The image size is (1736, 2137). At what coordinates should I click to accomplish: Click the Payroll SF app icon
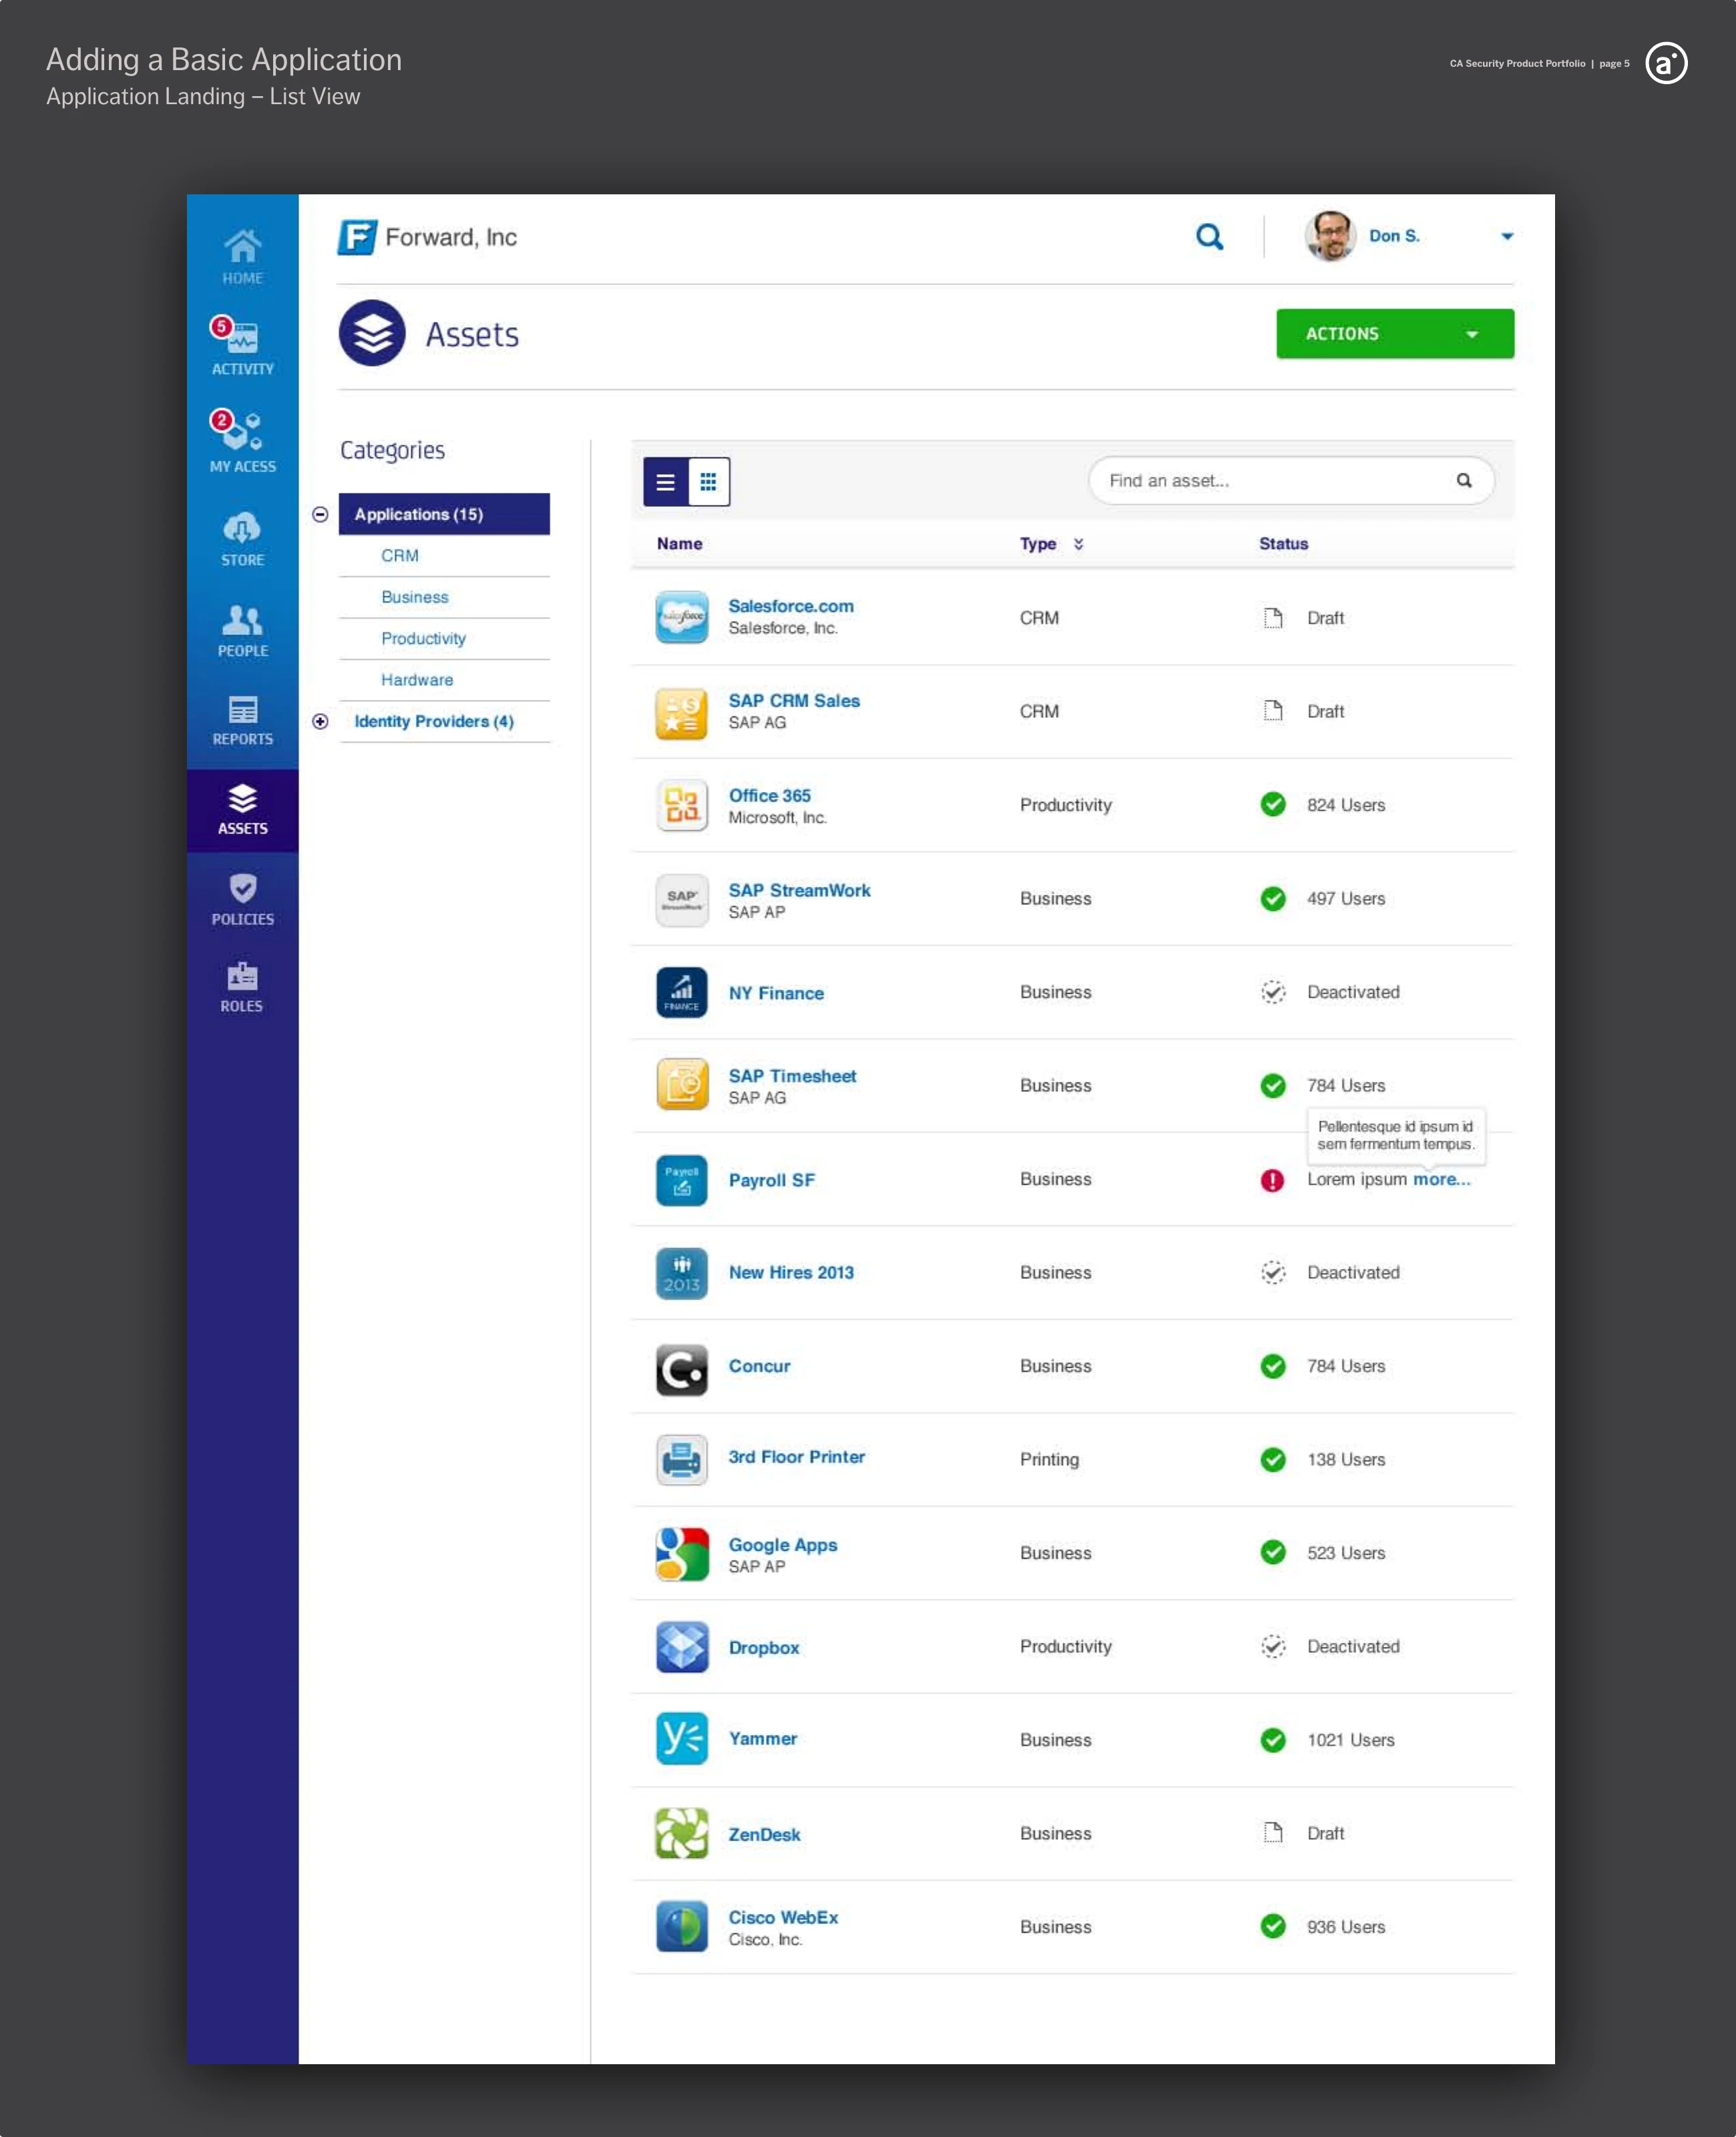pyautogui.click(x=681, y=1180)
